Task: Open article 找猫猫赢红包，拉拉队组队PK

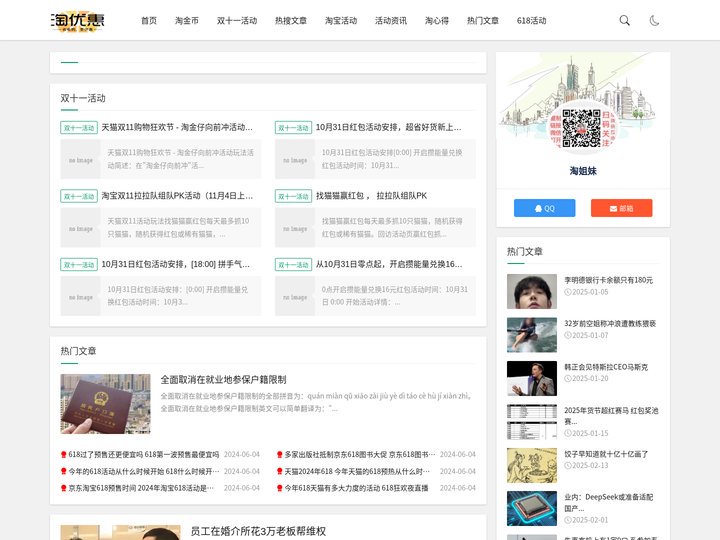Action: (x=371, y=196)
